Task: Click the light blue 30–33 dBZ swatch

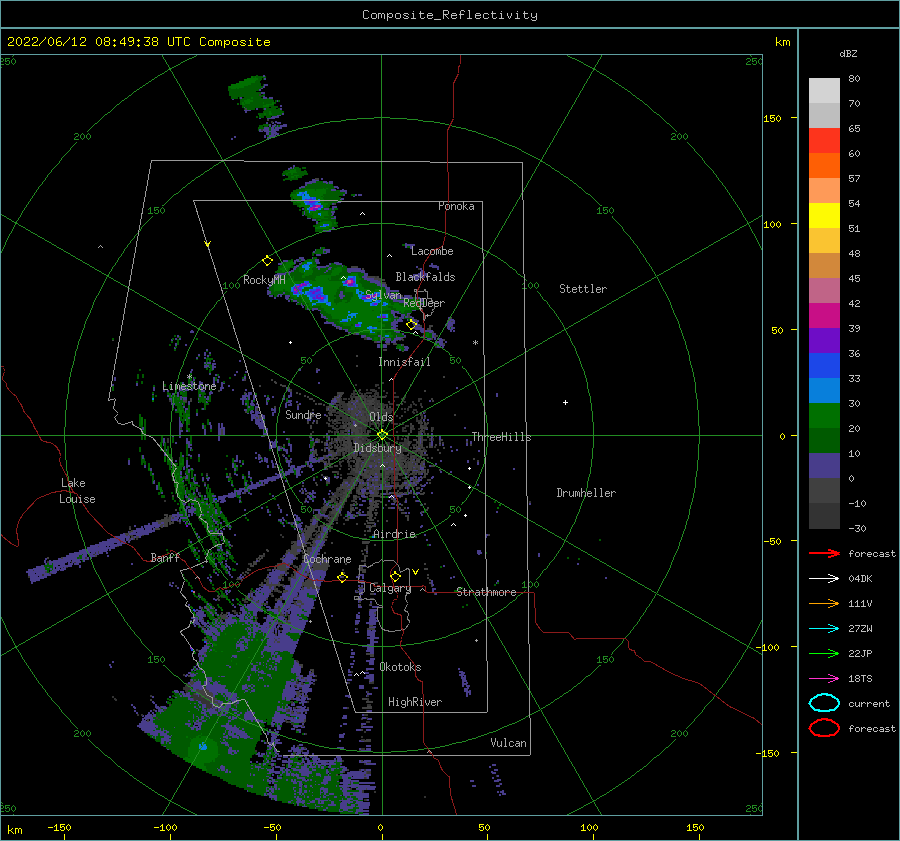Action: coord(824,391)
